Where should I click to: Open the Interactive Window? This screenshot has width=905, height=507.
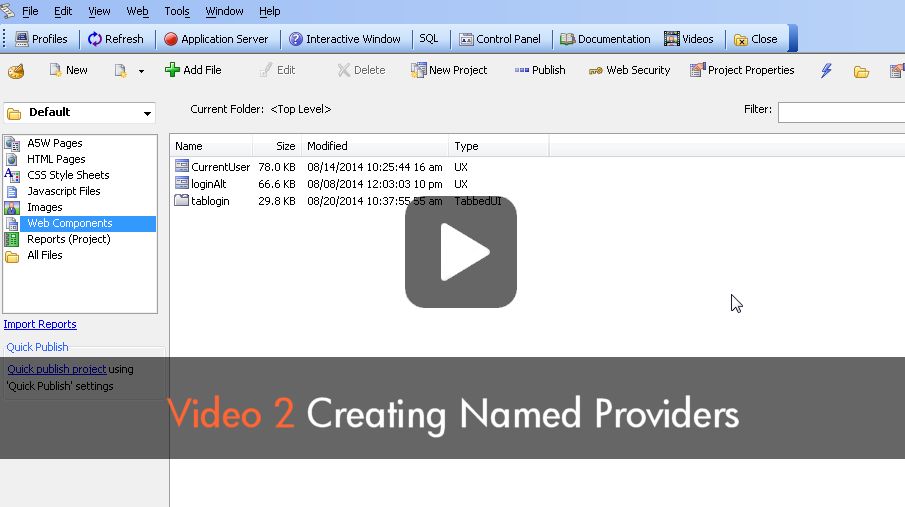tap(345, 39)
